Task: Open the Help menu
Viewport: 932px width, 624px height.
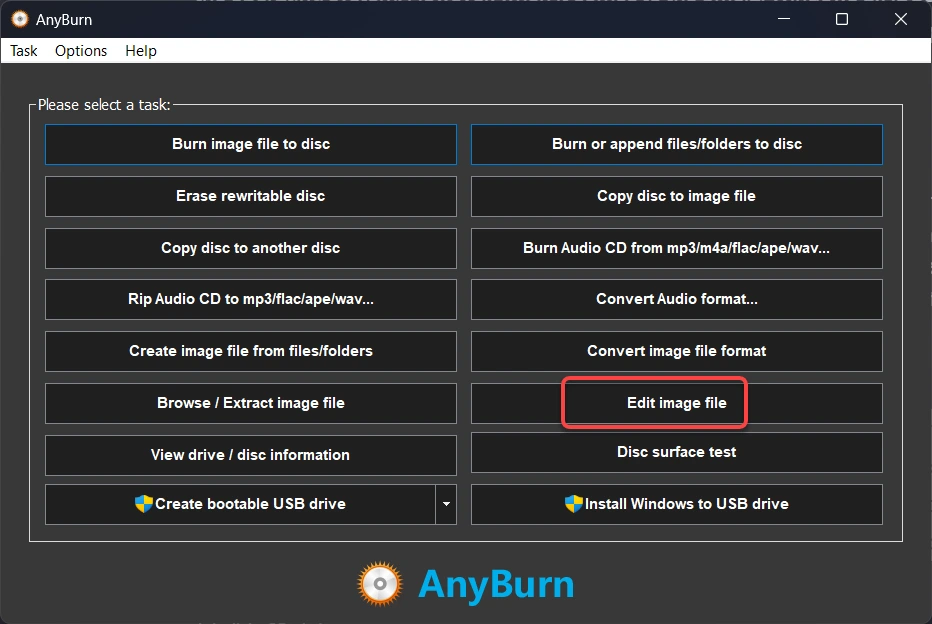Action: coord(141,51)
